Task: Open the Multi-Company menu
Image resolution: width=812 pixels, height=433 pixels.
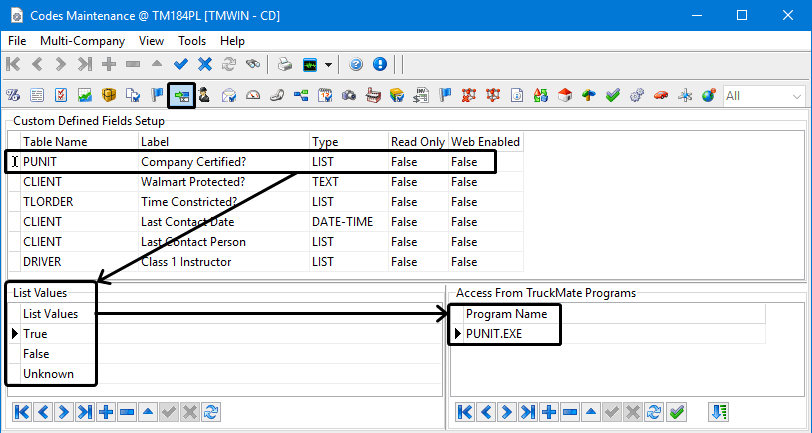Action: pyautogui.click(x=82, y=41)
